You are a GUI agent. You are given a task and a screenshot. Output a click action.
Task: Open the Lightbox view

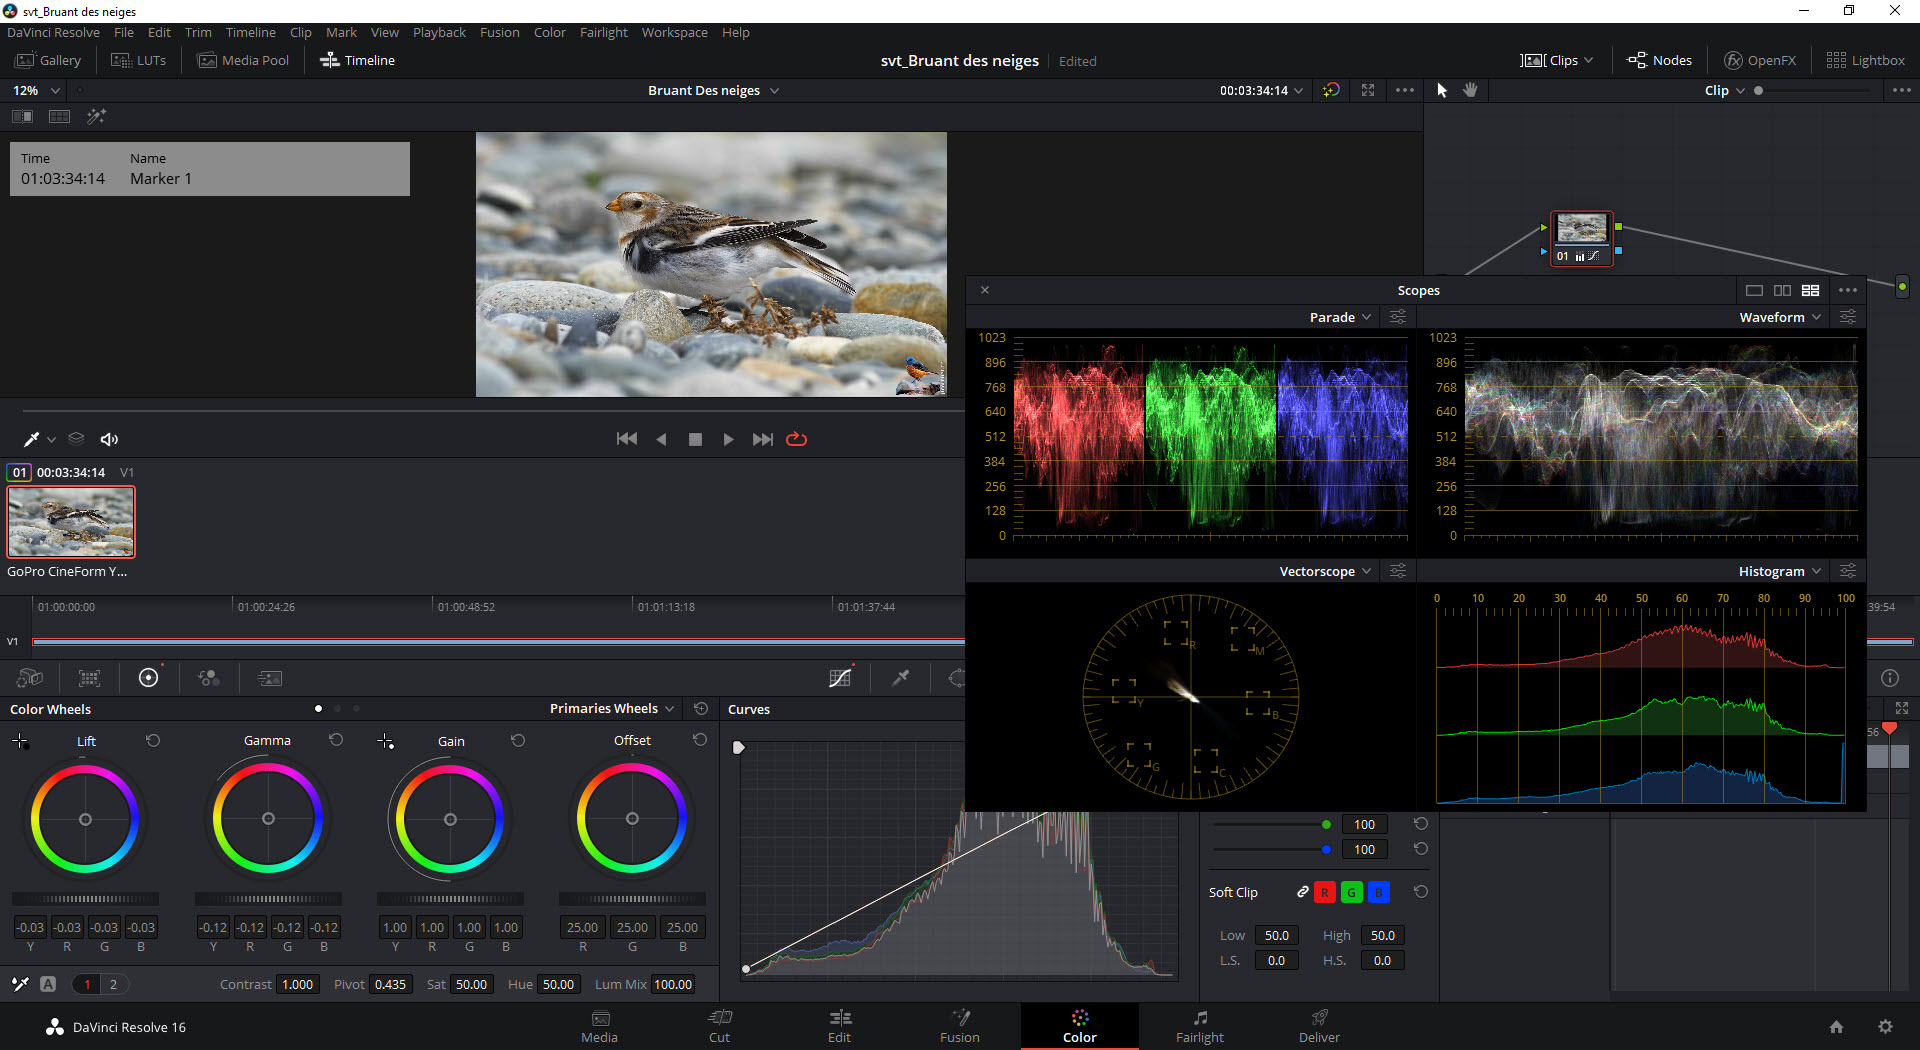(1866, 60)
